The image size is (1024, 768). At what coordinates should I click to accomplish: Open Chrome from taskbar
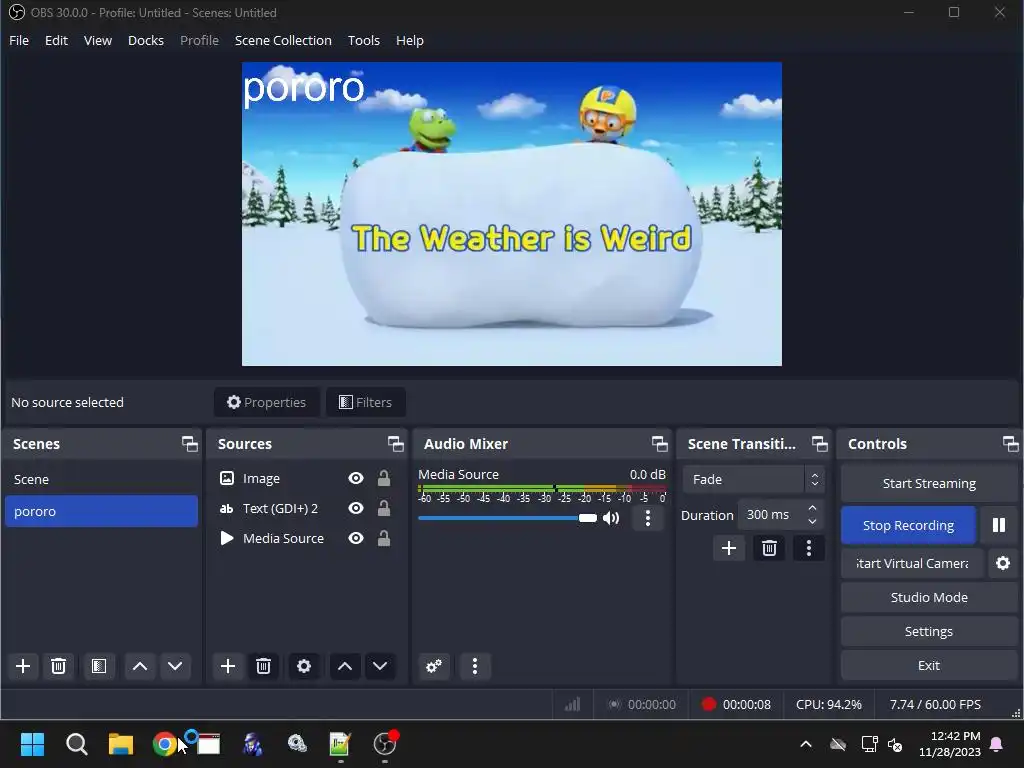click(x=165, y=744)
